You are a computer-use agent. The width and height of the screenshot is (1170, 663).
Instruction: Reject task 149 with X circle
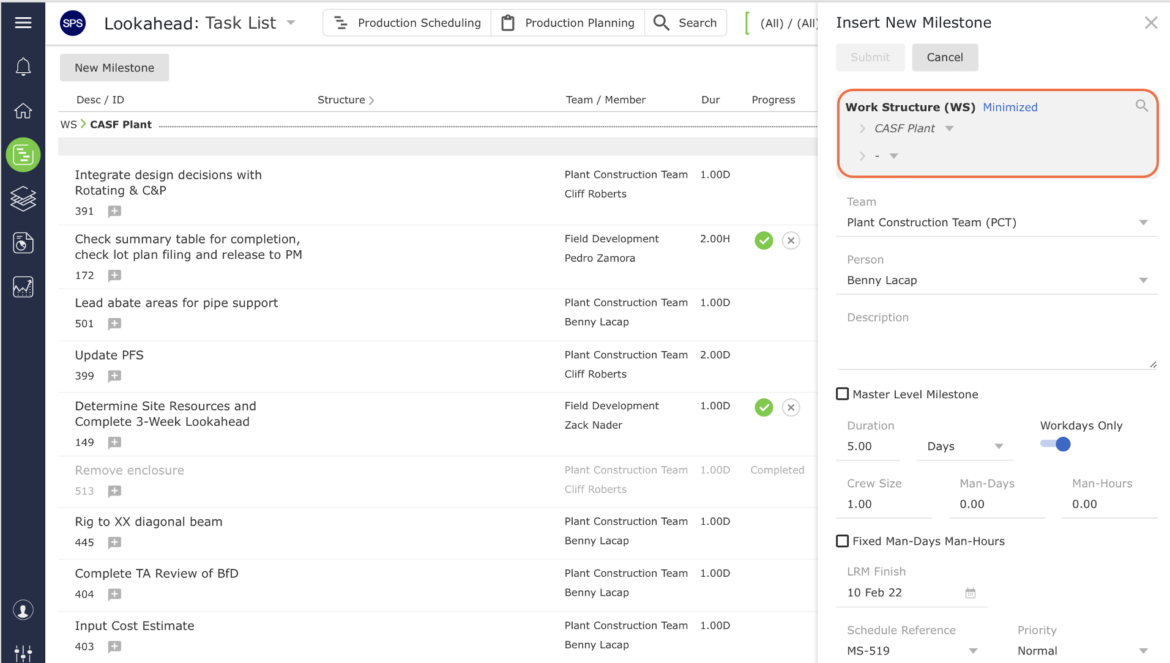tap(791, 407)
